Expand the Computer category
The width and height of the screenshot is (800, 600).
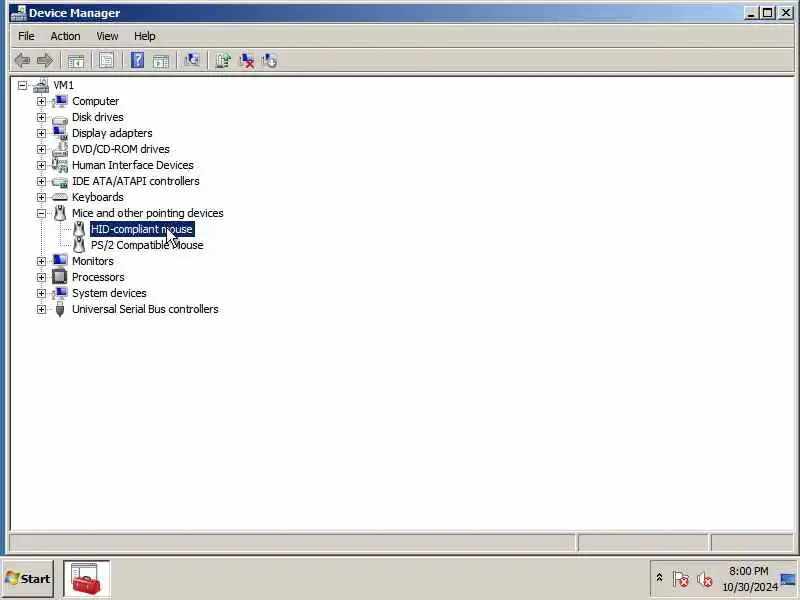coord(41,101)
